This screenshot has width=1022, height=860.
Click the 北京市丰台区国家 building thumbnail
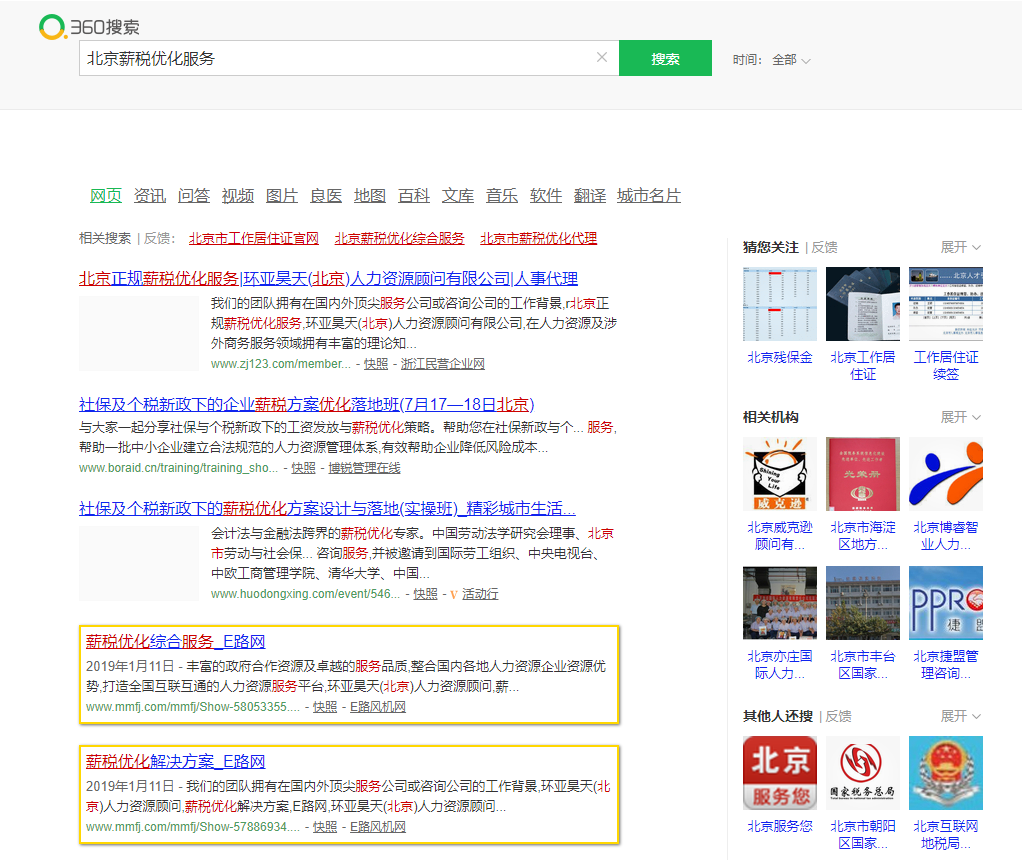coord(862,603)
